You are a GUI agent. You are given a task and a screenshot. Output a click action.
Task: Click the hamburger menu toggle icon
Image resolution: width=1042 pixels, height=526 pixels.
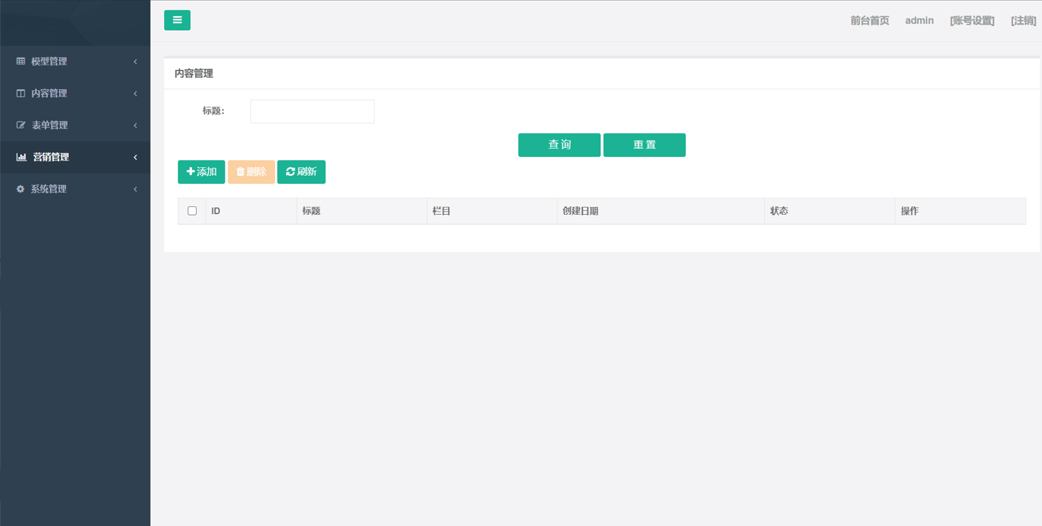click(x=177, y=20)
